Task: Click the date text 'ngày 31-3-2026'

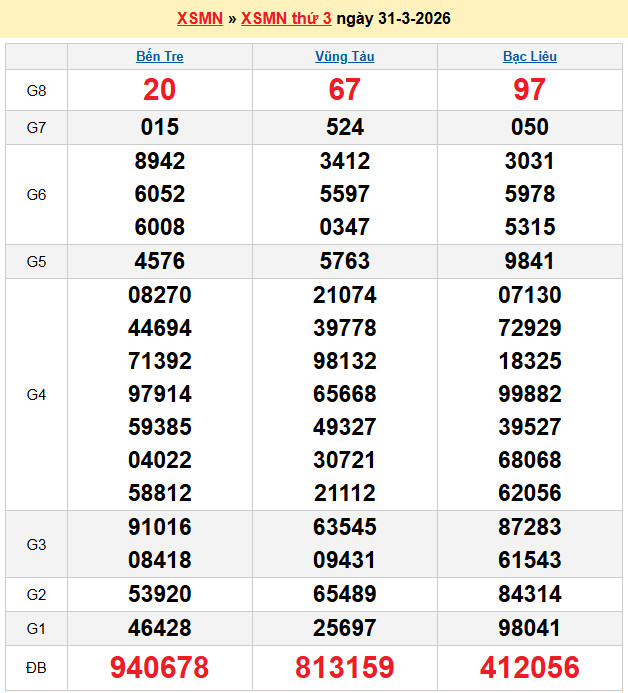Action: pos(393,19)
